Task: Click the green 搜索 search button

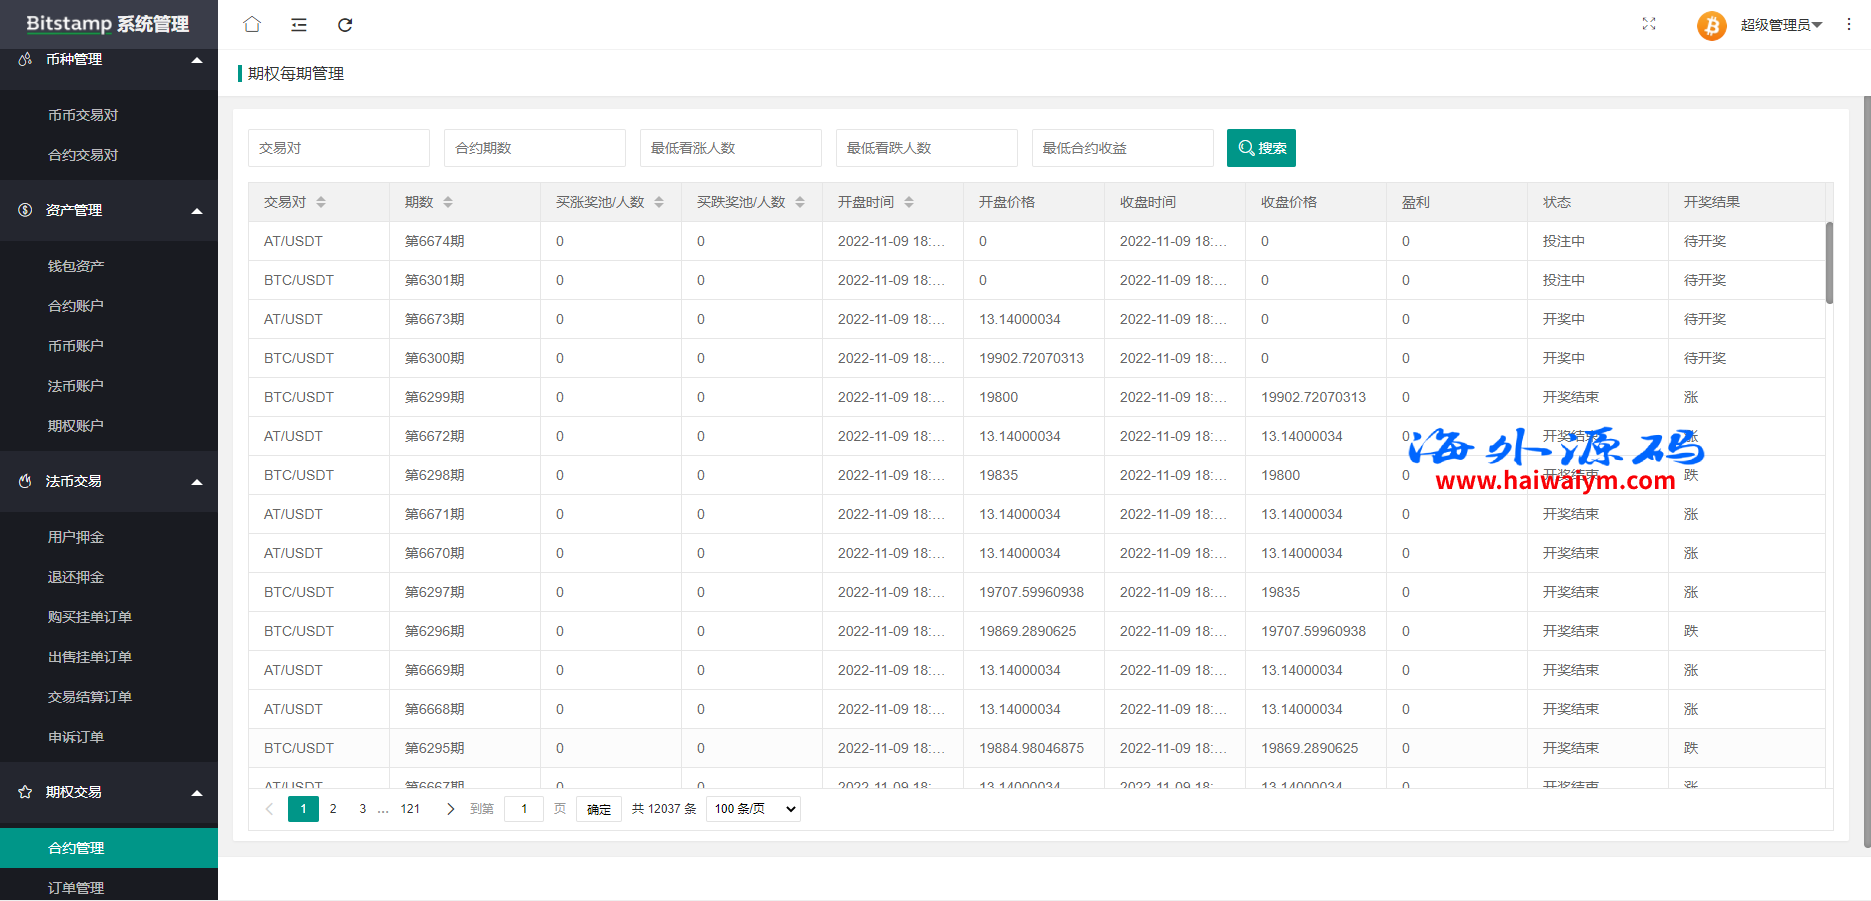Action: click(1261, 148)
